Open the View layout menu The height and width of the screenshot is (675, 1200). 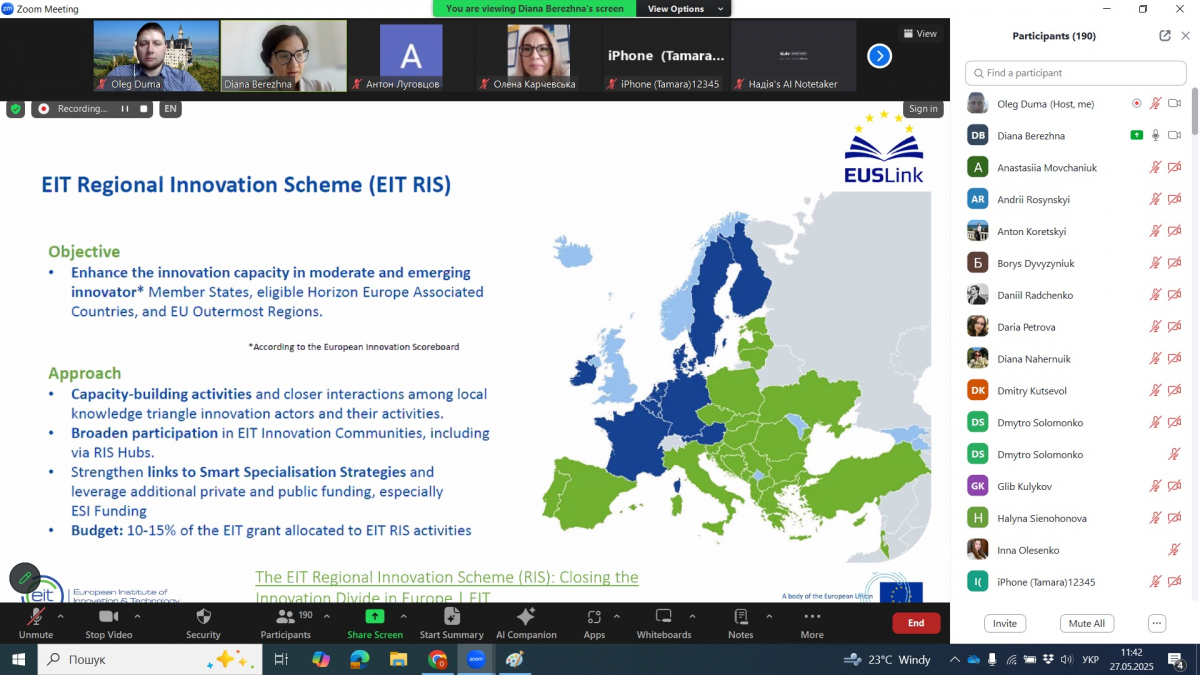click(x=920, y=33)
